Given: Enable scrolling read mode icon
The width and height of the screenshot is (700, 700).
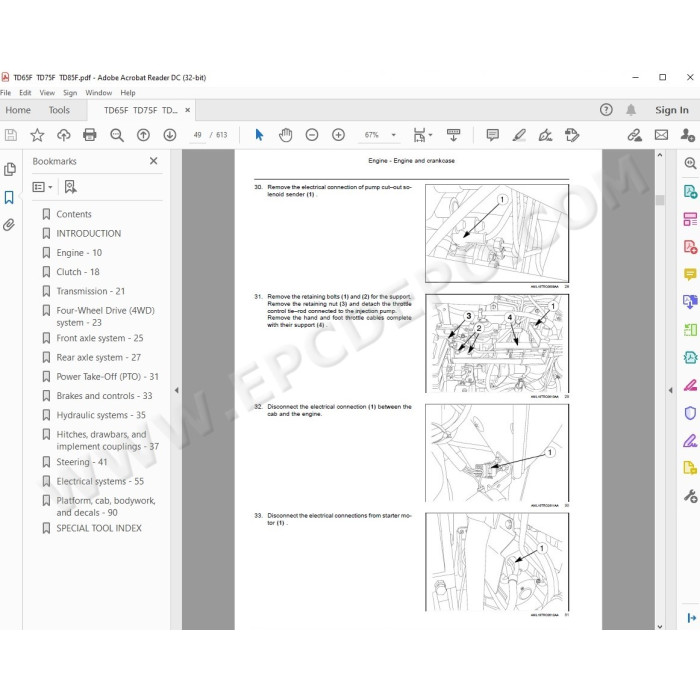Looking at the screenshot, I should coord(453,134).
